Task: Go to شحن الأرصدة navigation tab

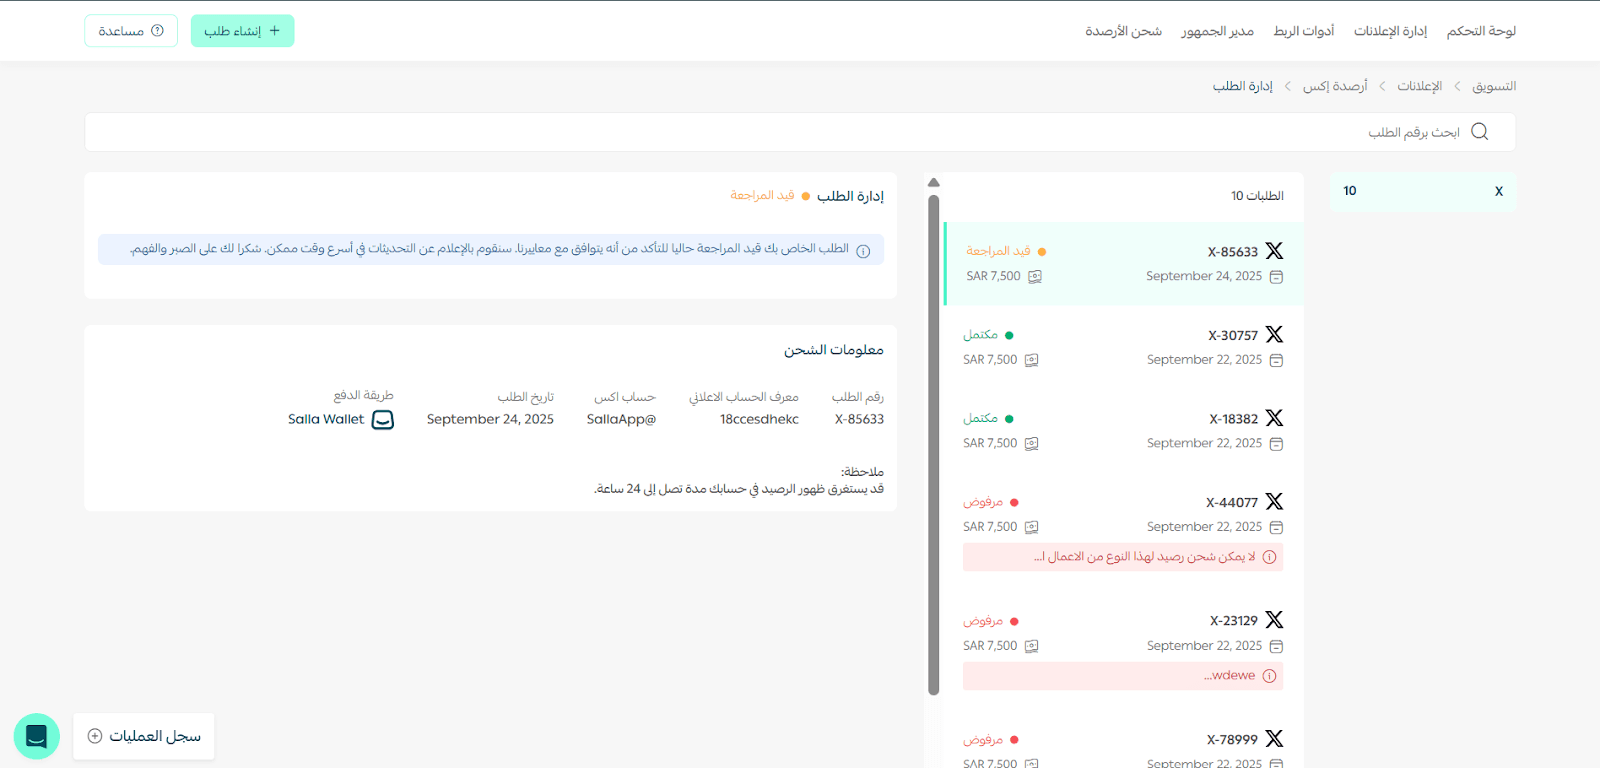Action: click(1123, 31)
